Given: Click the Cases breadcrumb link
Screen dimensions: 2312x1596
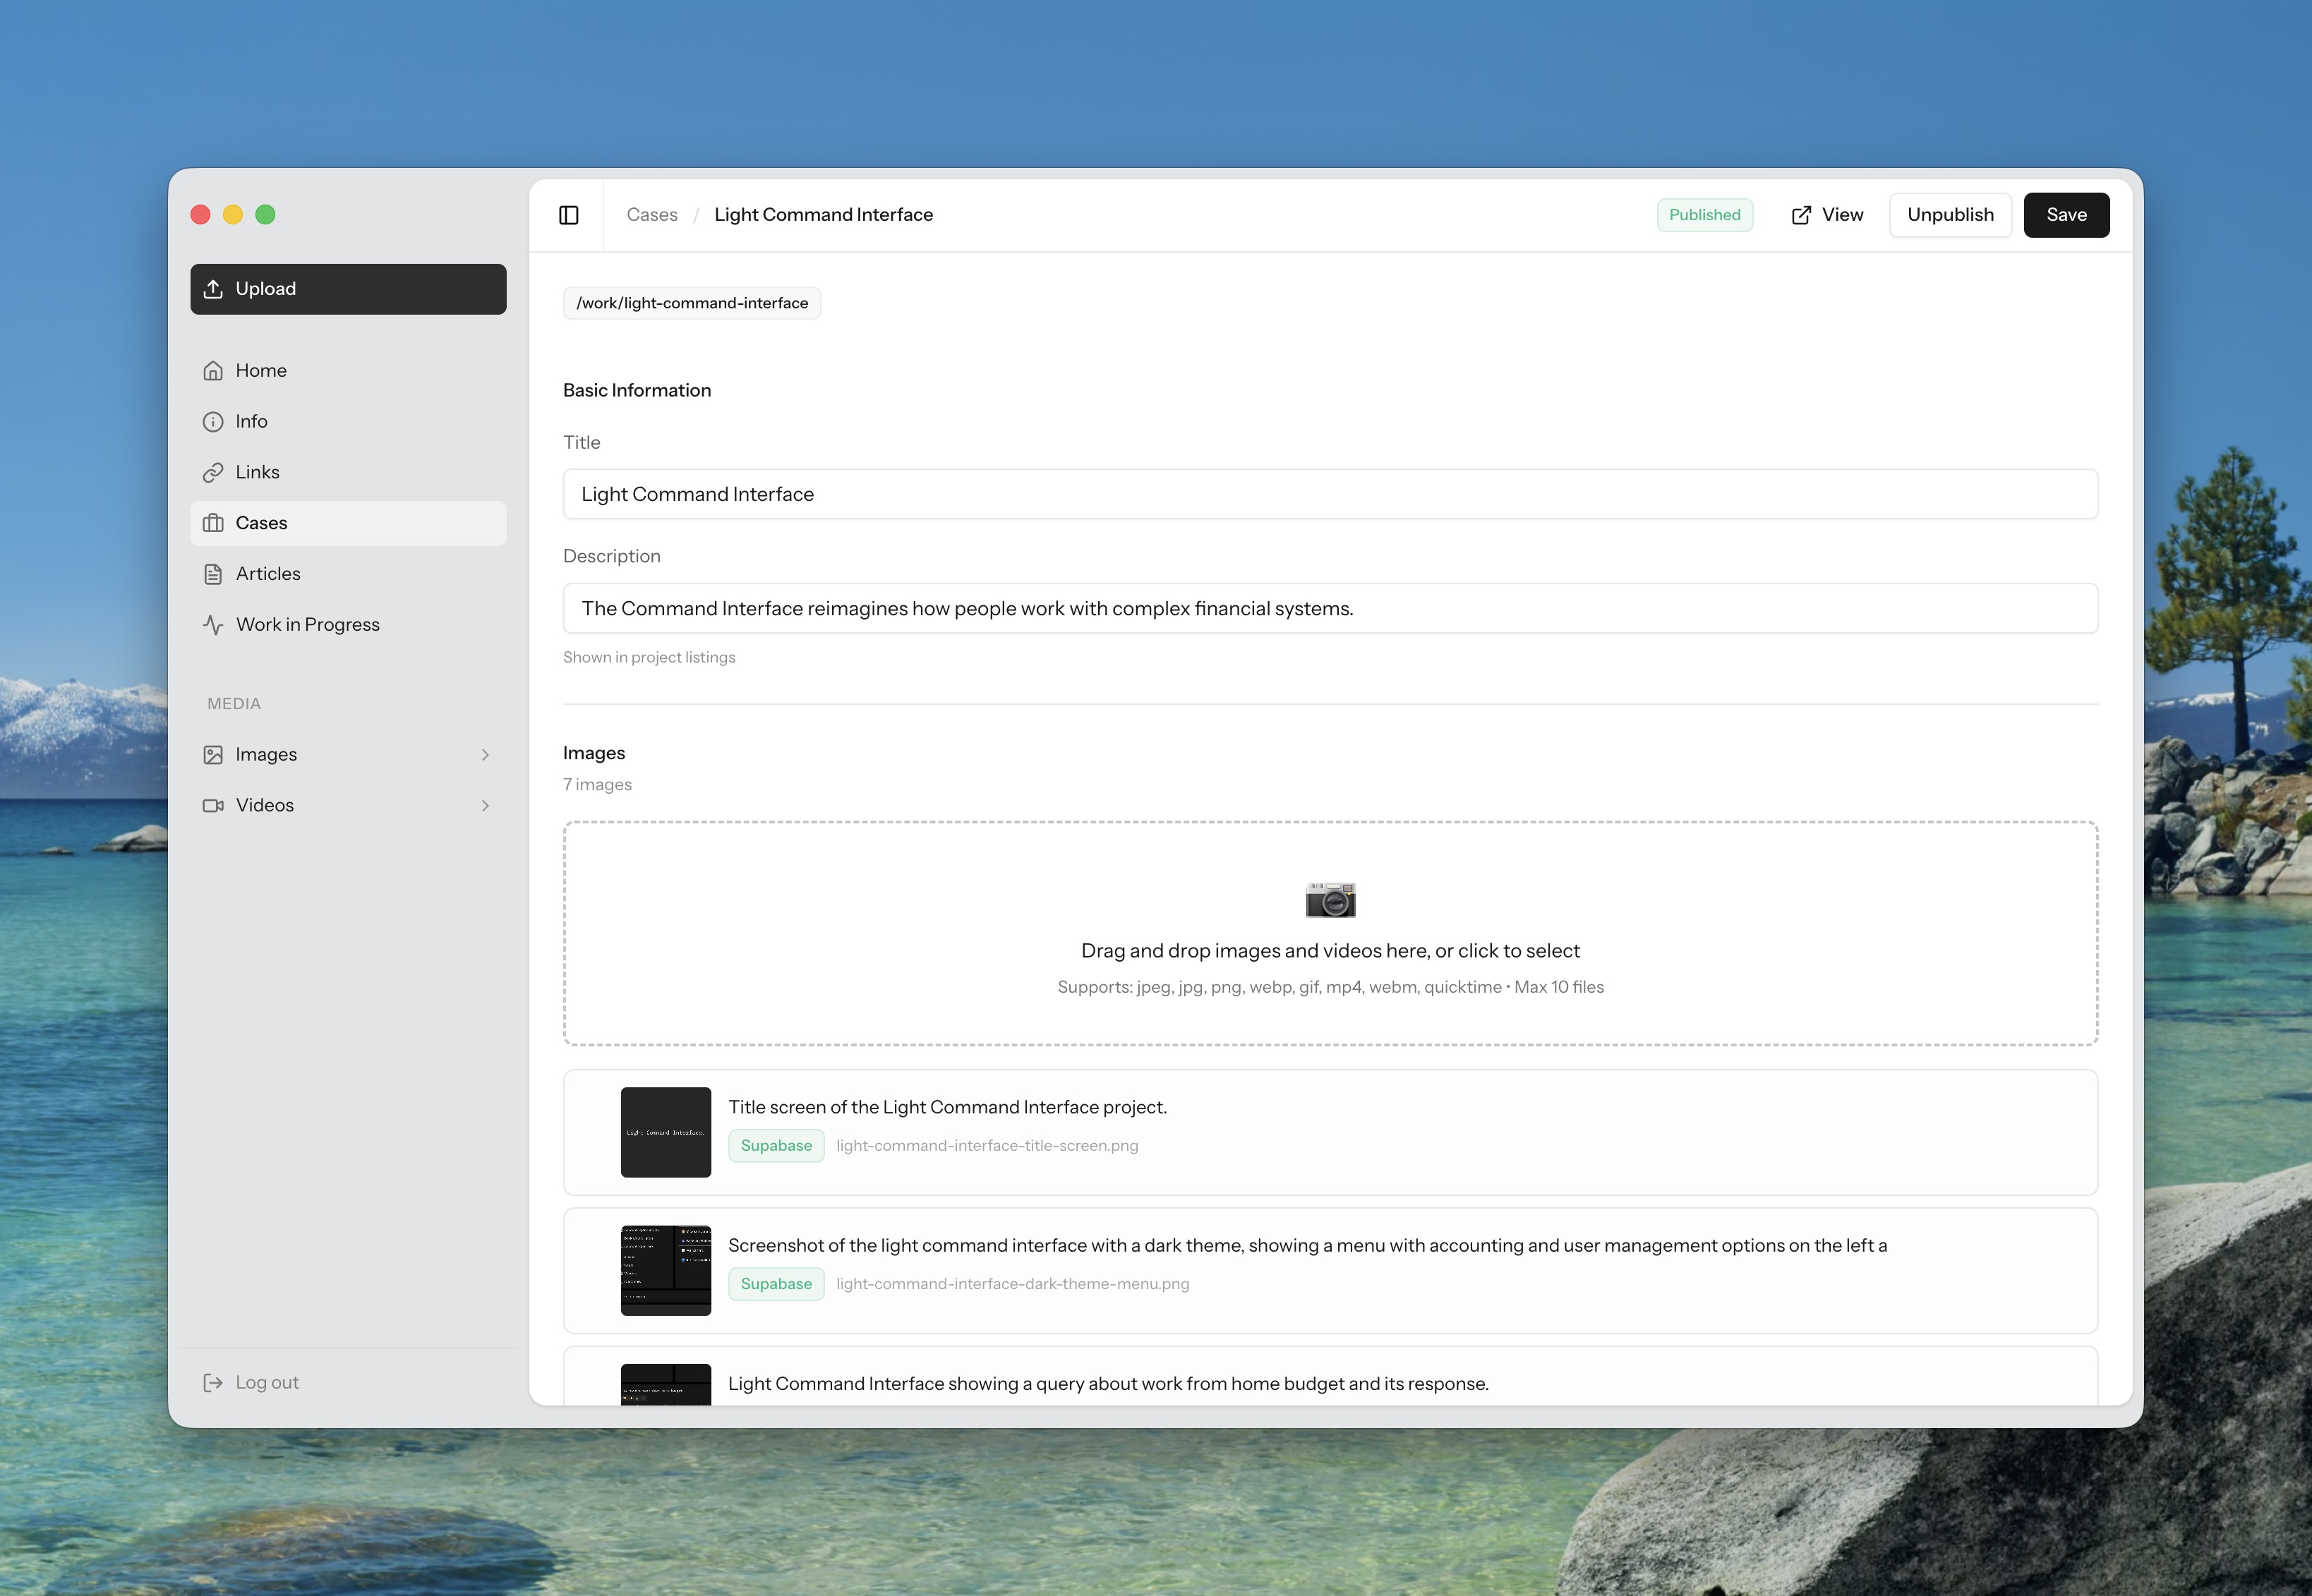Looking at the screenshot, I should point(651,215).
